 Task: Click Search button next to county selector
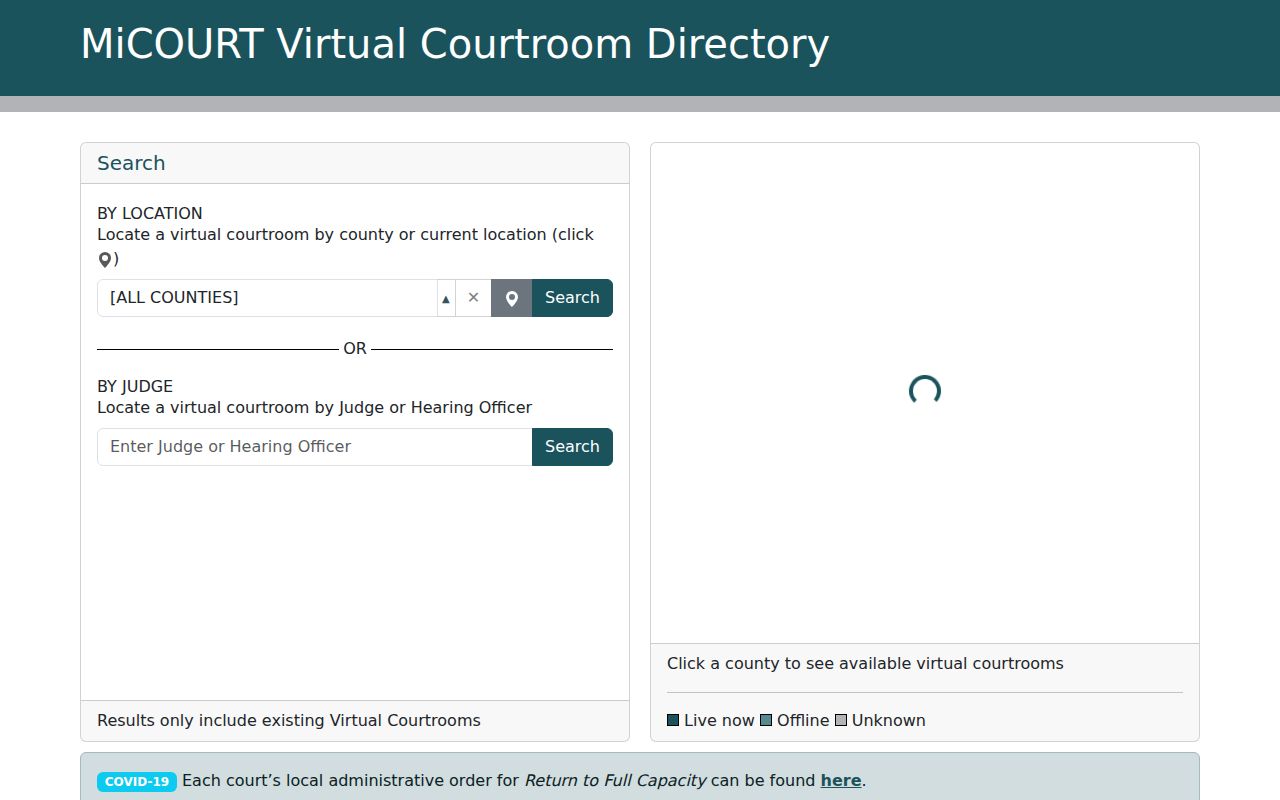click(x=572, y=298)
